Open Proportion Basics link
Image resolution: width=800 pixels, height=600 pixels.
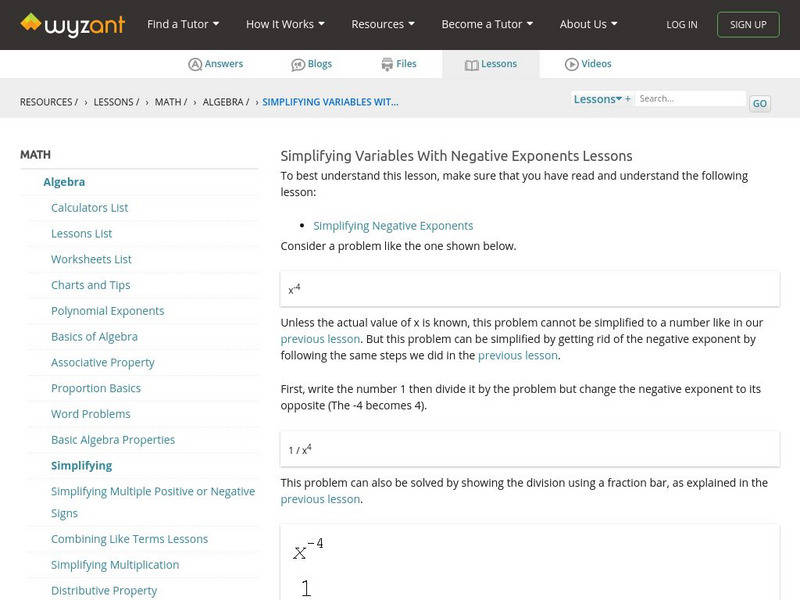96,388
